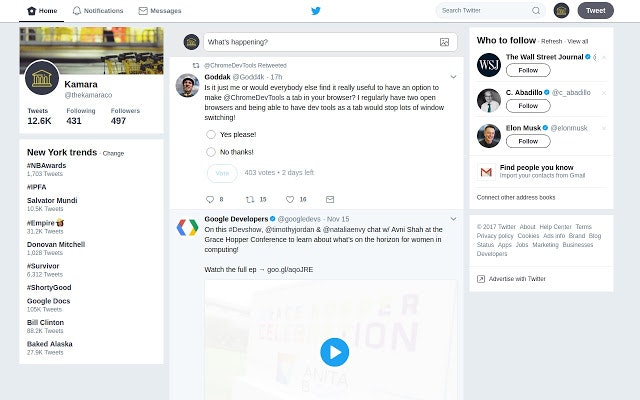Screen dimensions: 640x400
Task: Select the 'No thanks!' poll option
Action: [x=211, y=152]
